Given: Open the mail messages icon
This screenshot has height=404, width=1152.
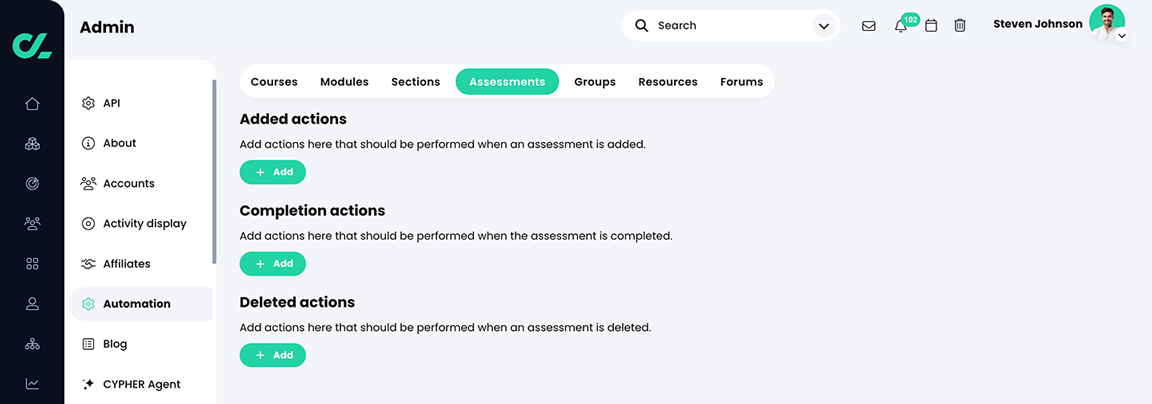Looking at the screenshot, I should [x=868, y=26].
